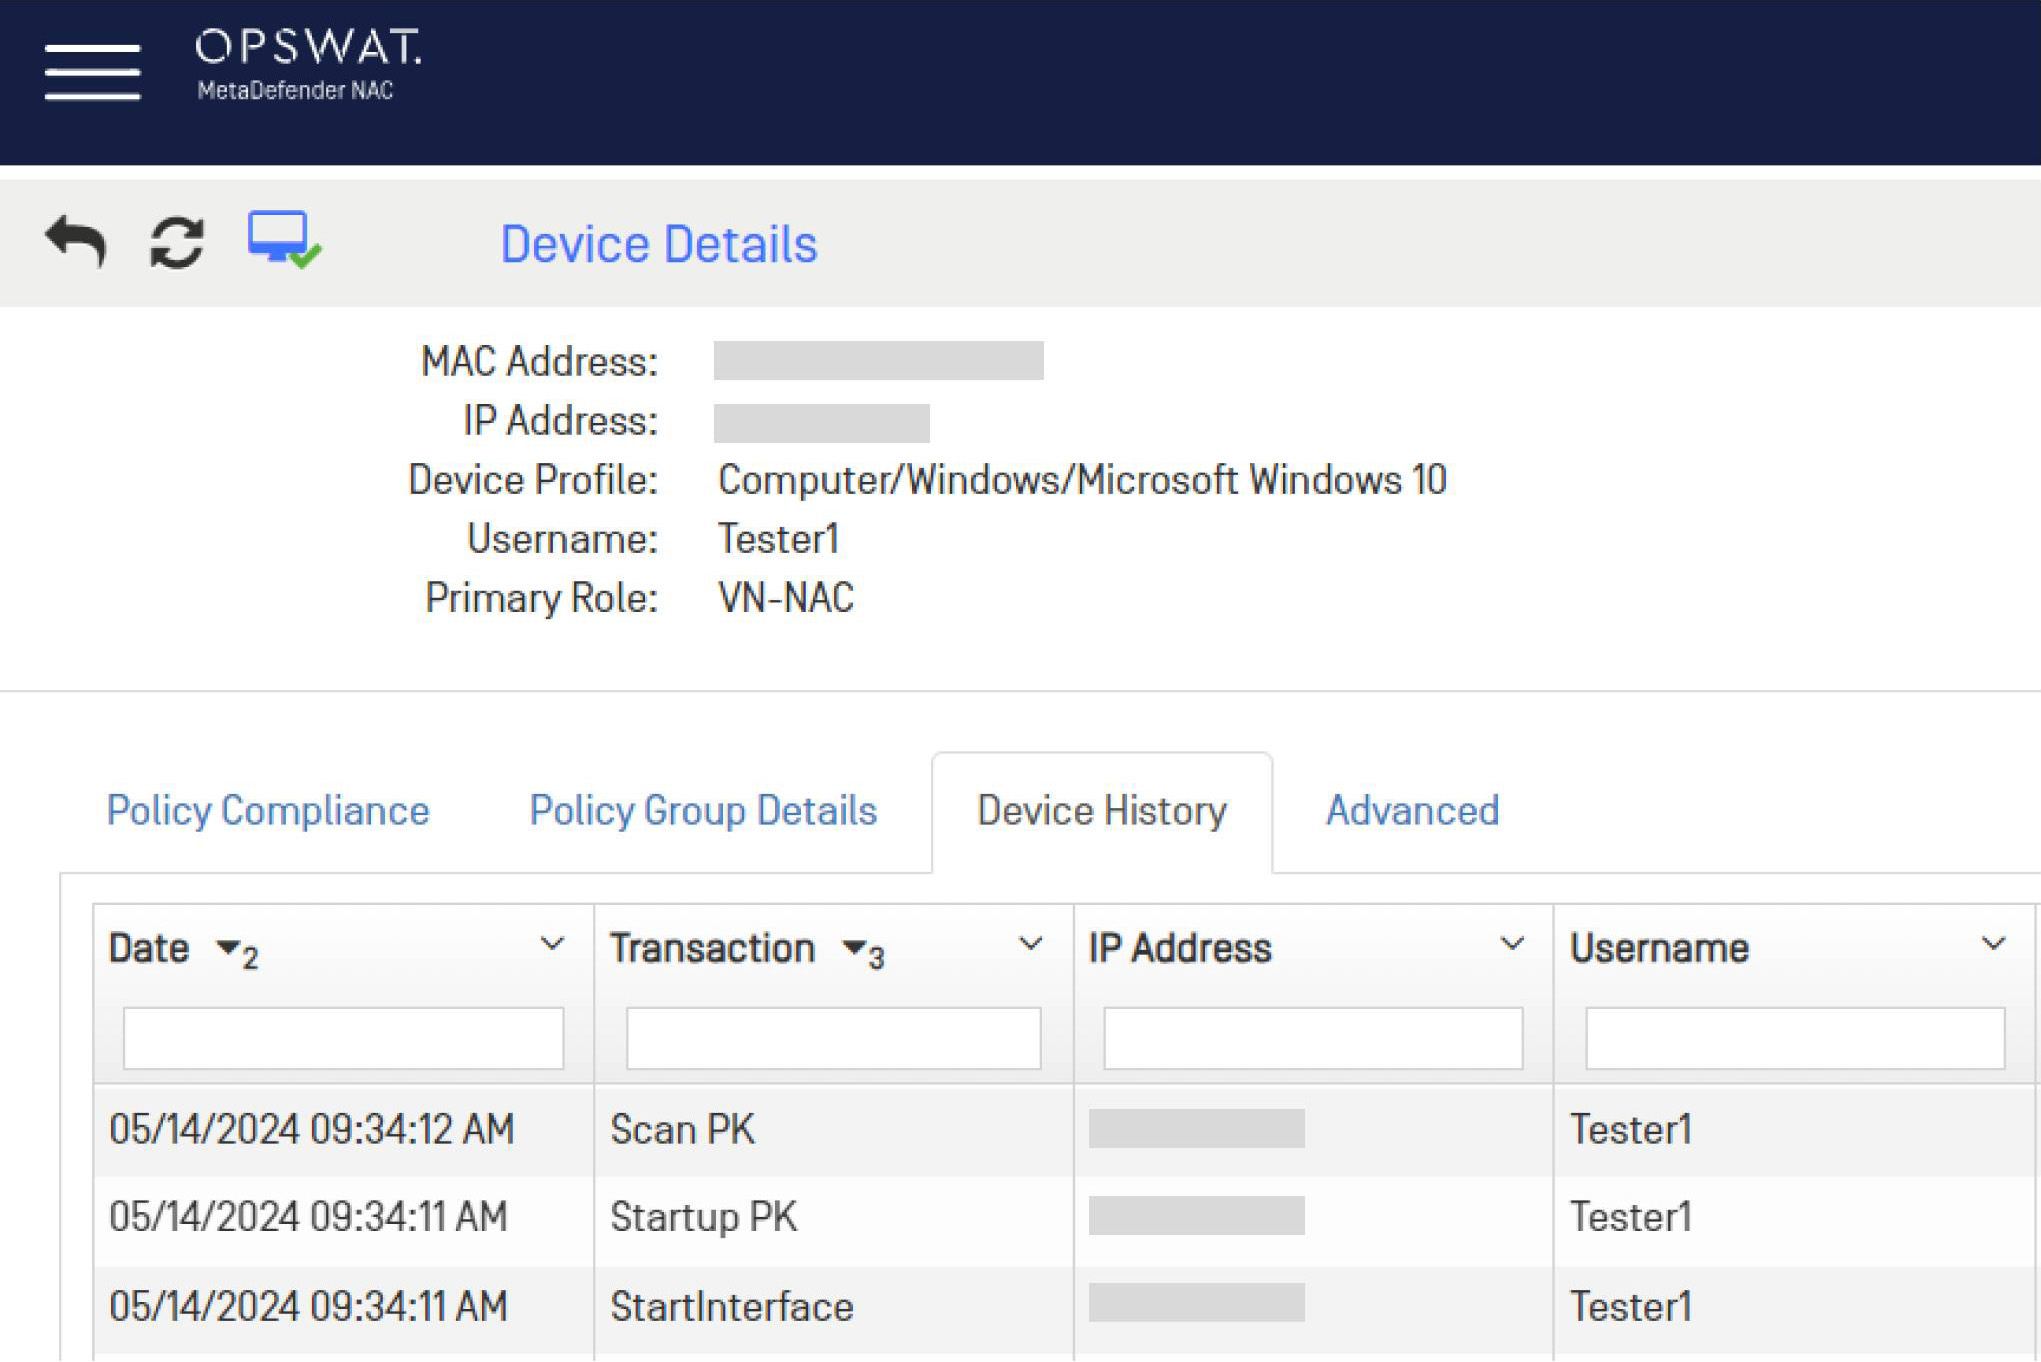The image size is (2041, 1362).
Task: Click the compliant device monitor icon
Action: (284, 240)
